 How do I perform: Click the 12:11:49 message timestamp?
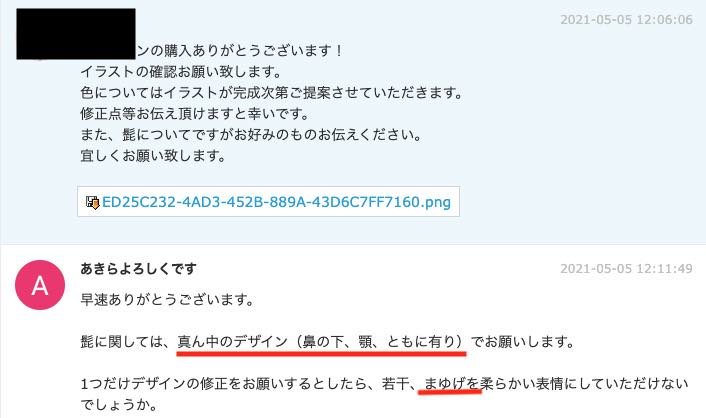click(626, 268)
